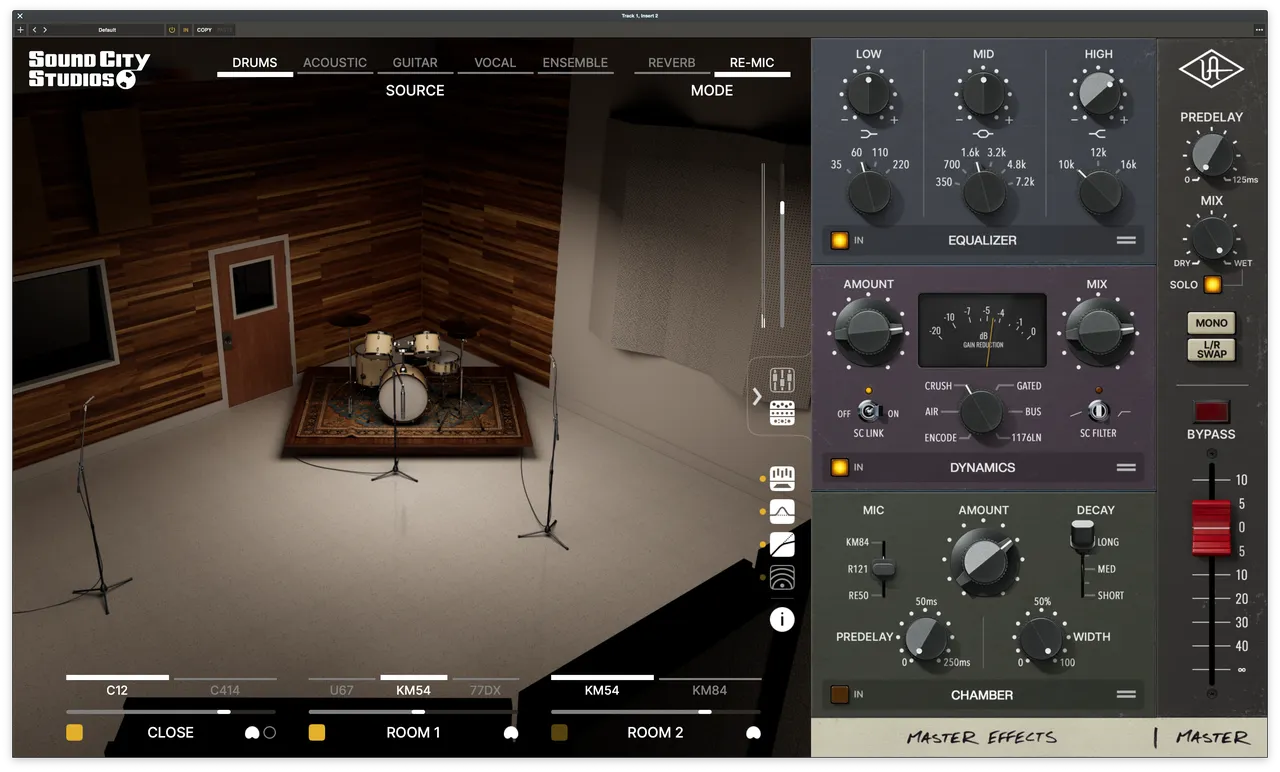Click the info icon
This screenshot has width=1280, height=772.
781,619
